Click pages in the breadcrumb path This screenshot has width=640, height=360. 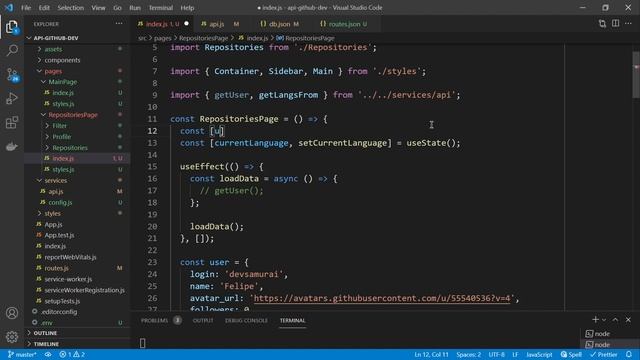click(x=162, y=38)
